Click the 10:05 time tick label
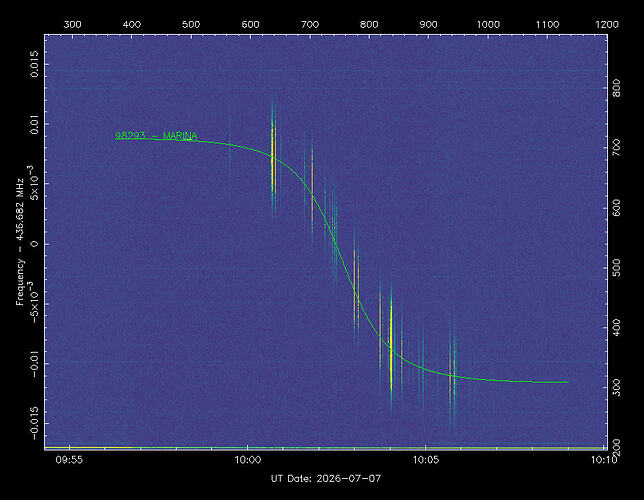 (x=426, y=460)
